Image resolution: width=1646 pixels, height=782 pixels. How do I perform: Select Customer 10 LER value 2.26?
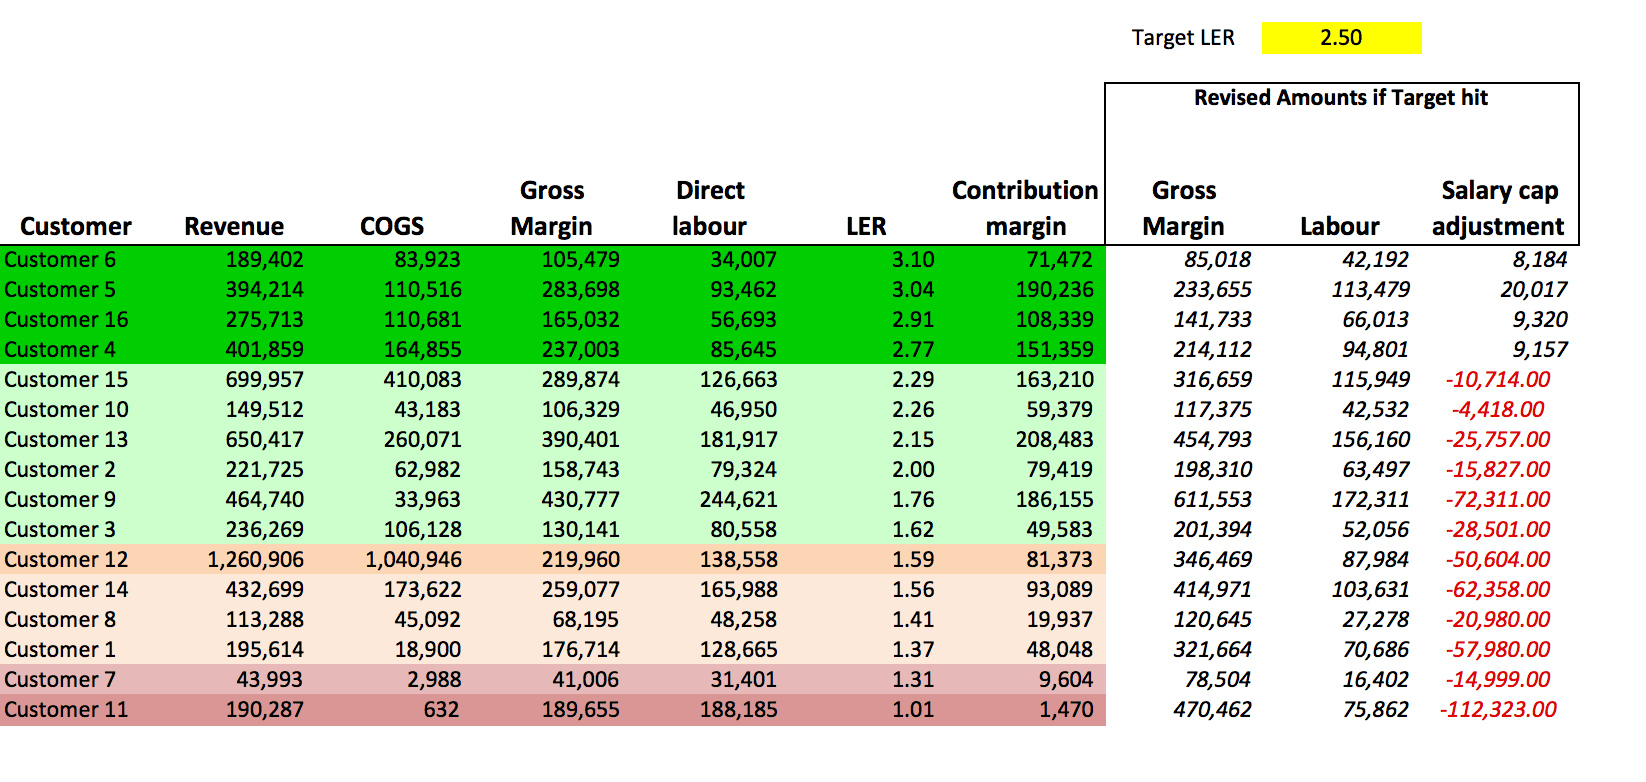tap(913, 410)
